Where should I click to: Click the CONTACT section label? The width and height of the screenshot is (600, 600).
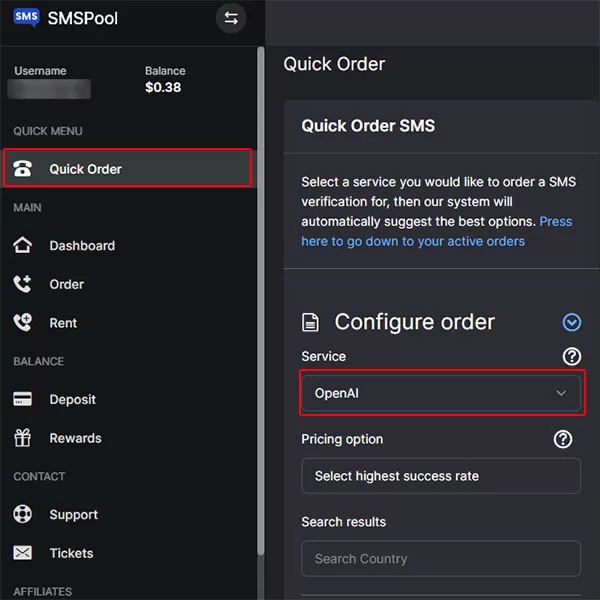pos(39,476)
